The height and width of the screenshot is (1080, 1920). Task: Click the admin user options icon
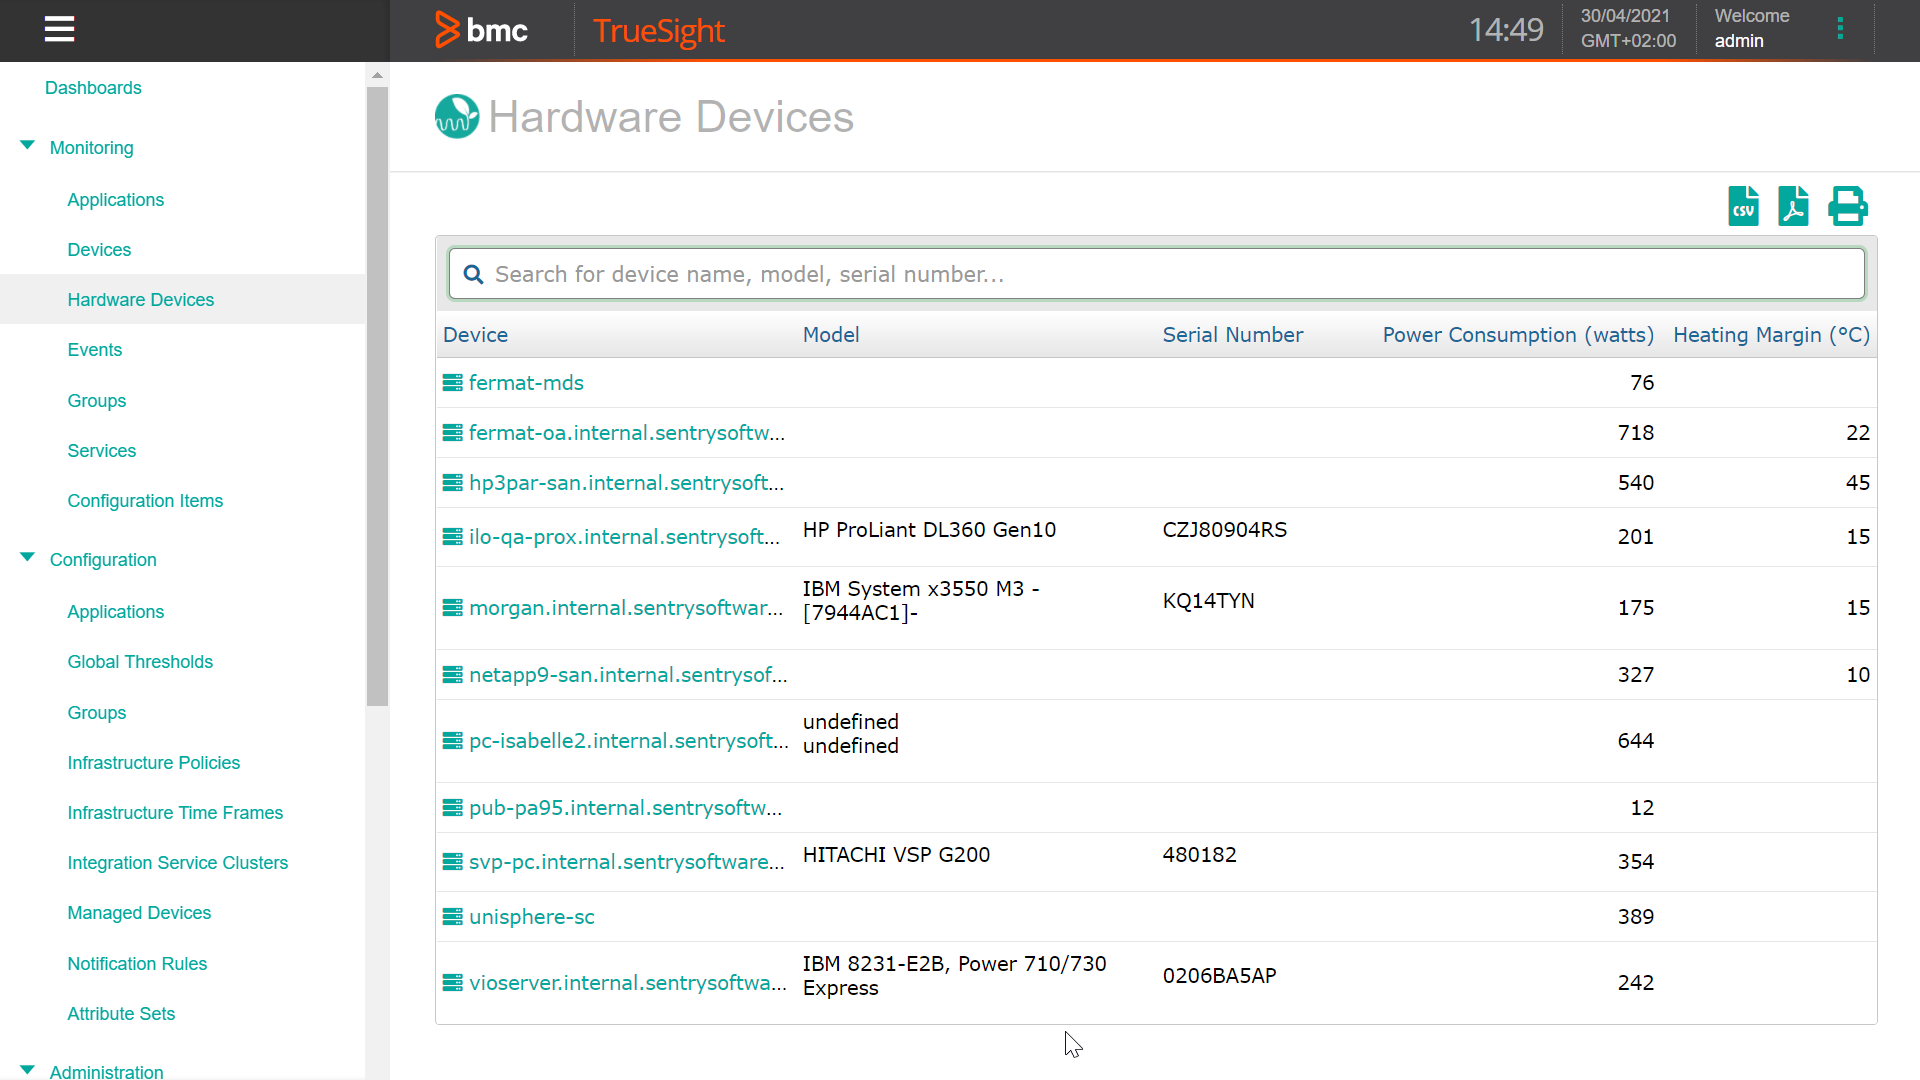(x=1840, y=28)
